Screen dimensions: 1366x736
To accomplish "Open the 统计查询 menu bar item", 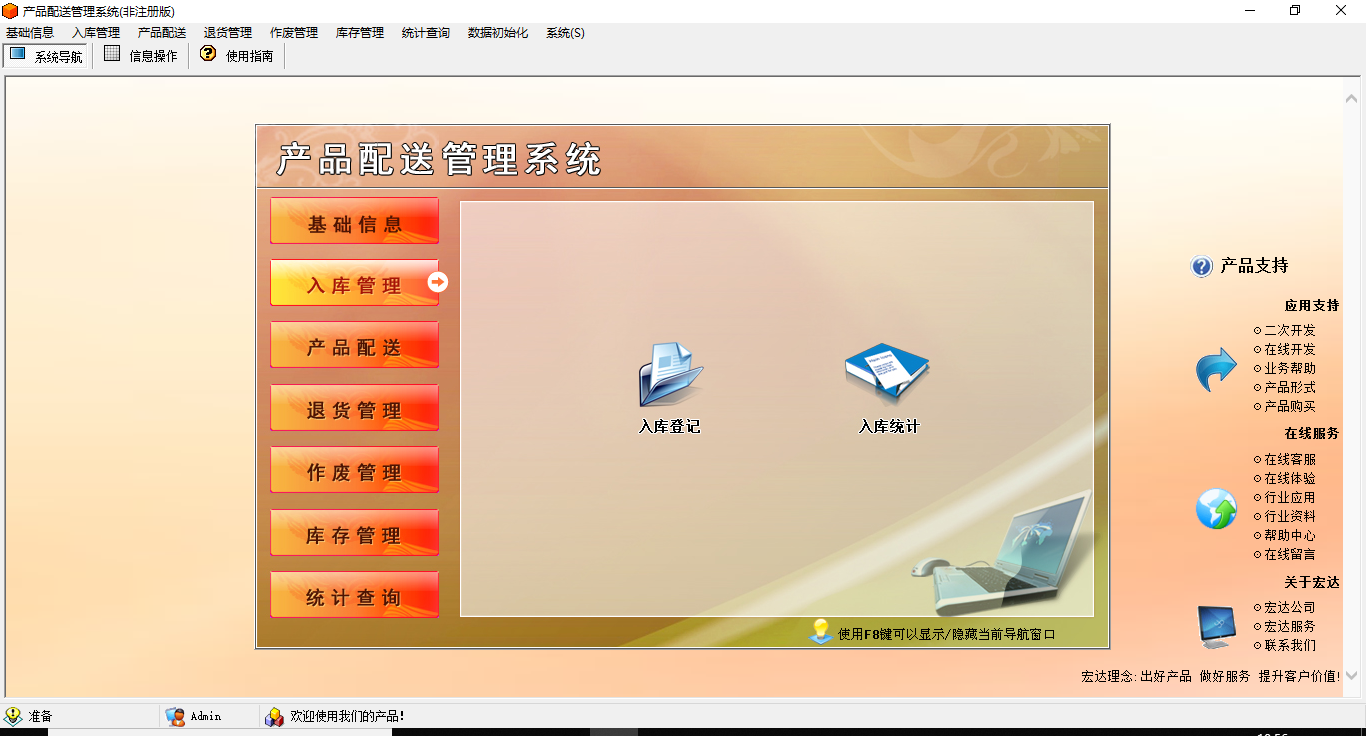I will pyautogui.click(x=426, y=33).
